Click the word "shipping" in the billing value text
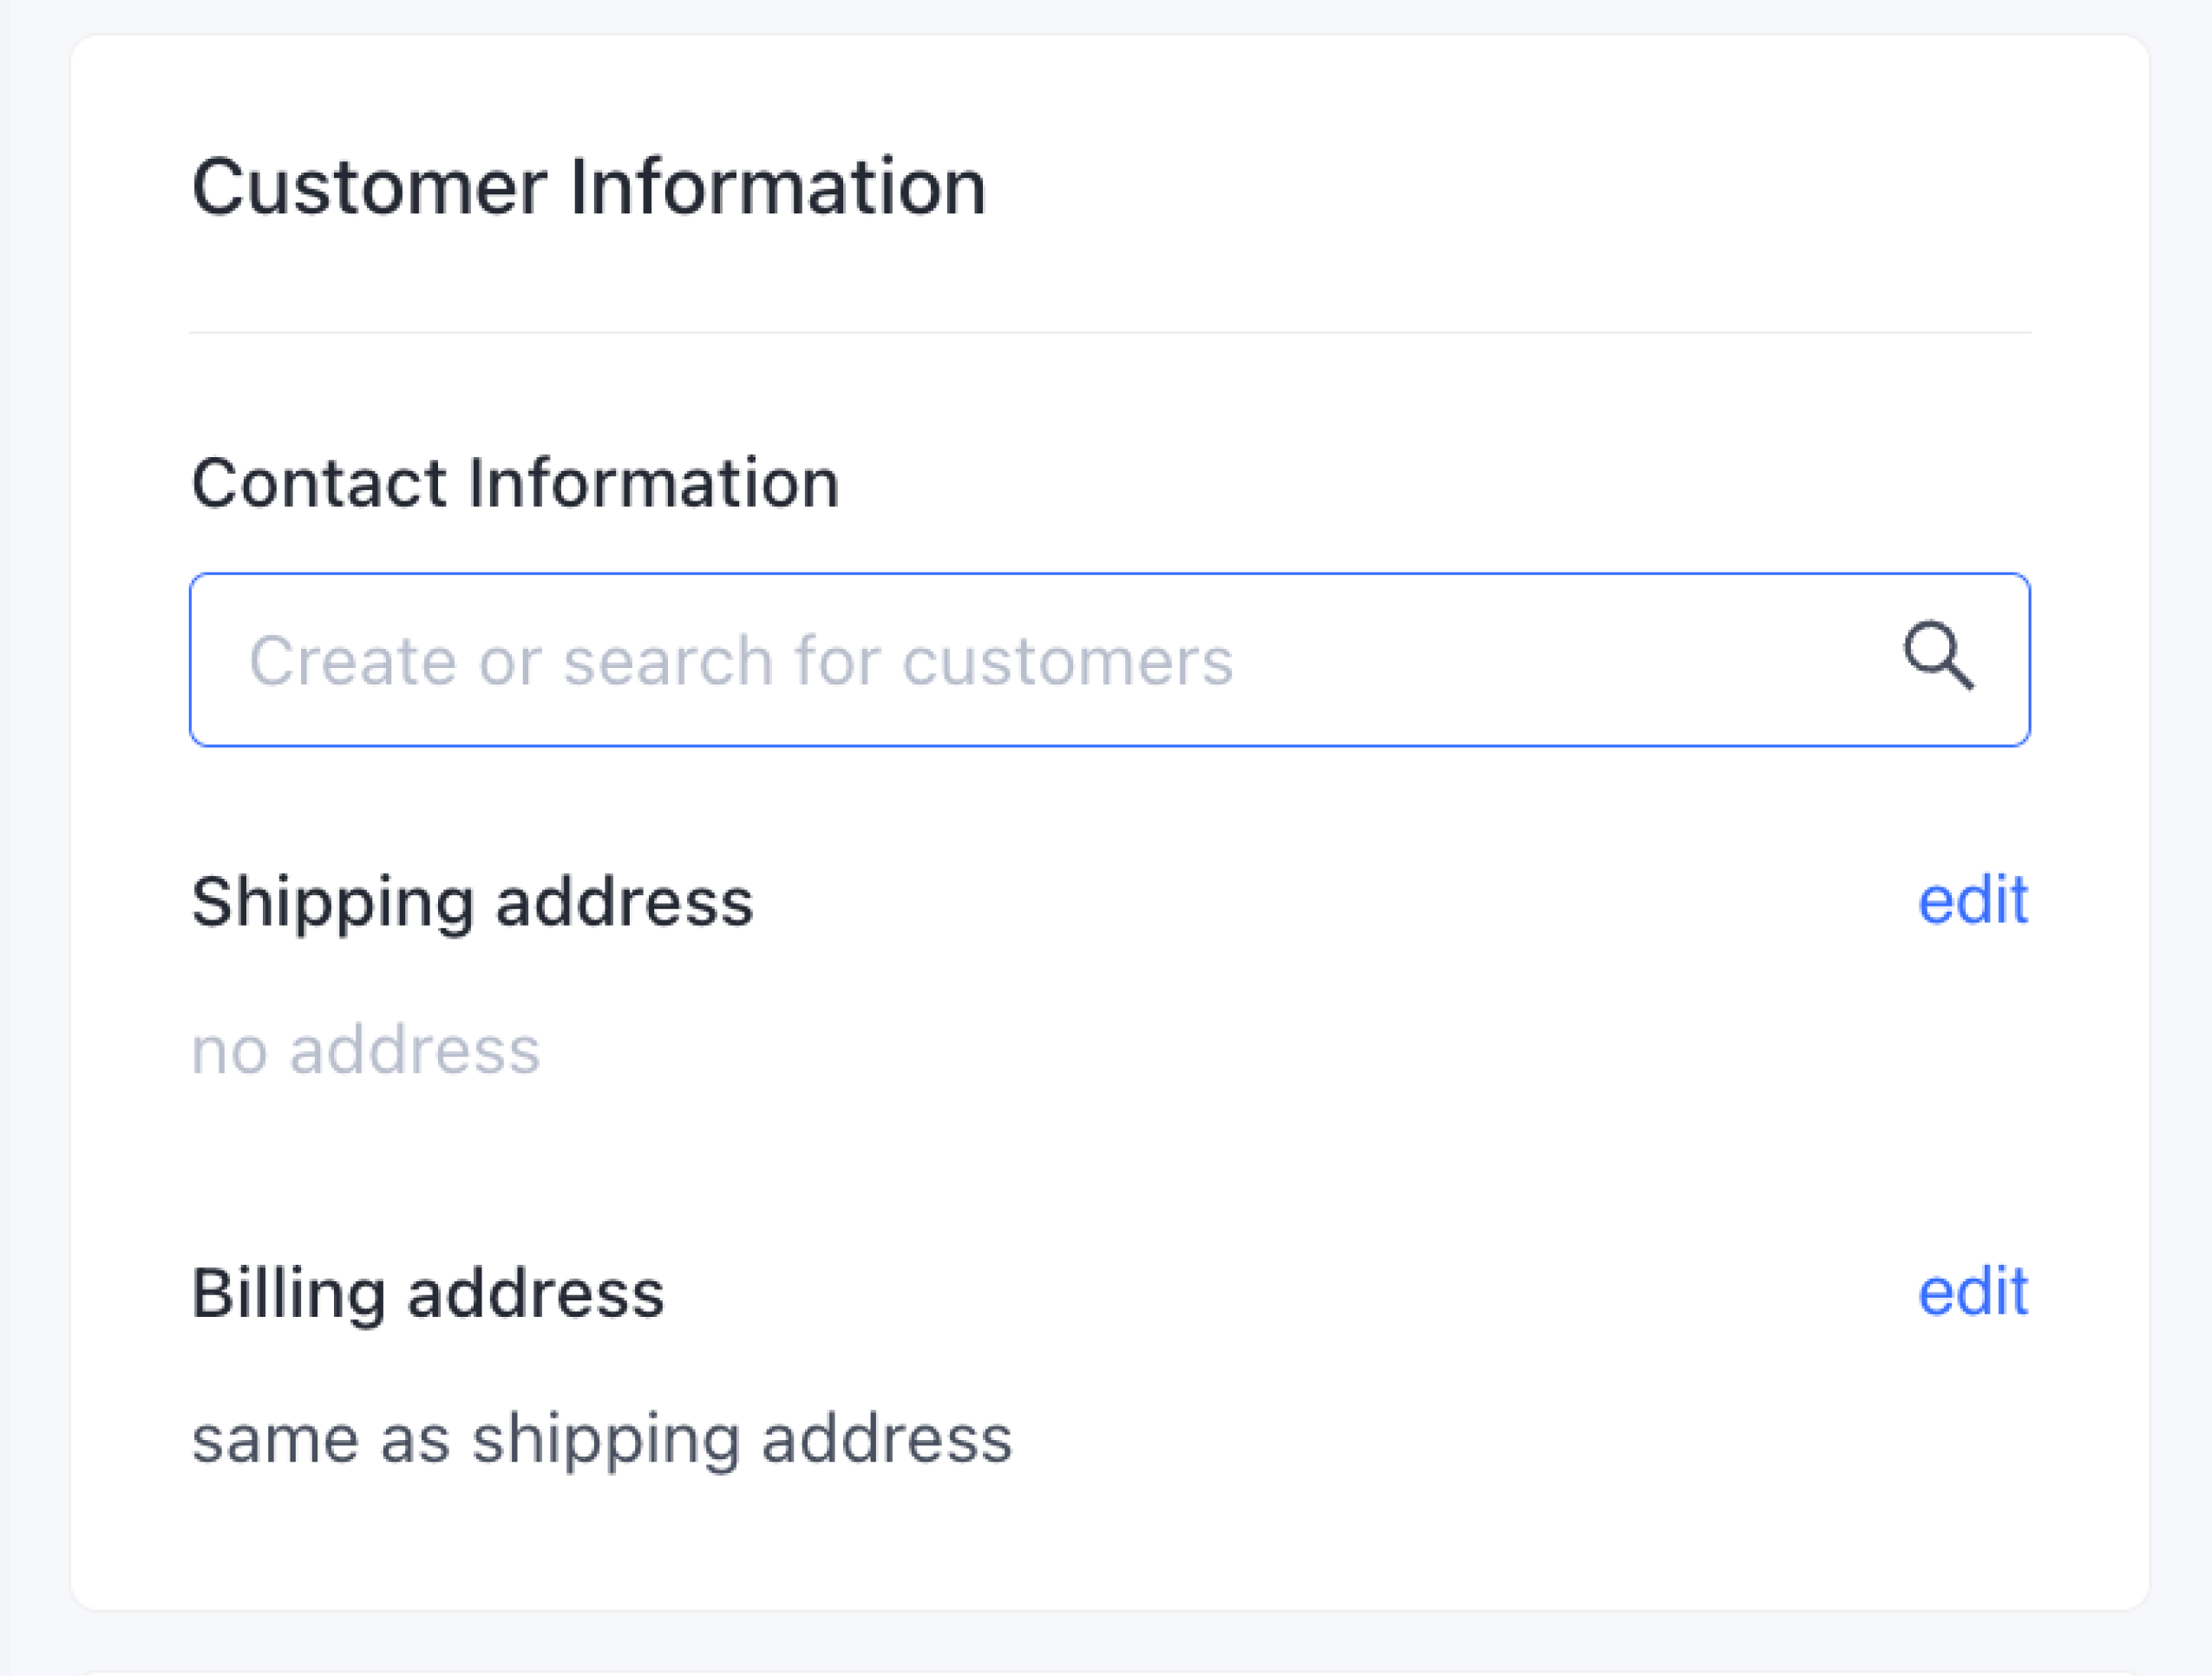 606,1439
